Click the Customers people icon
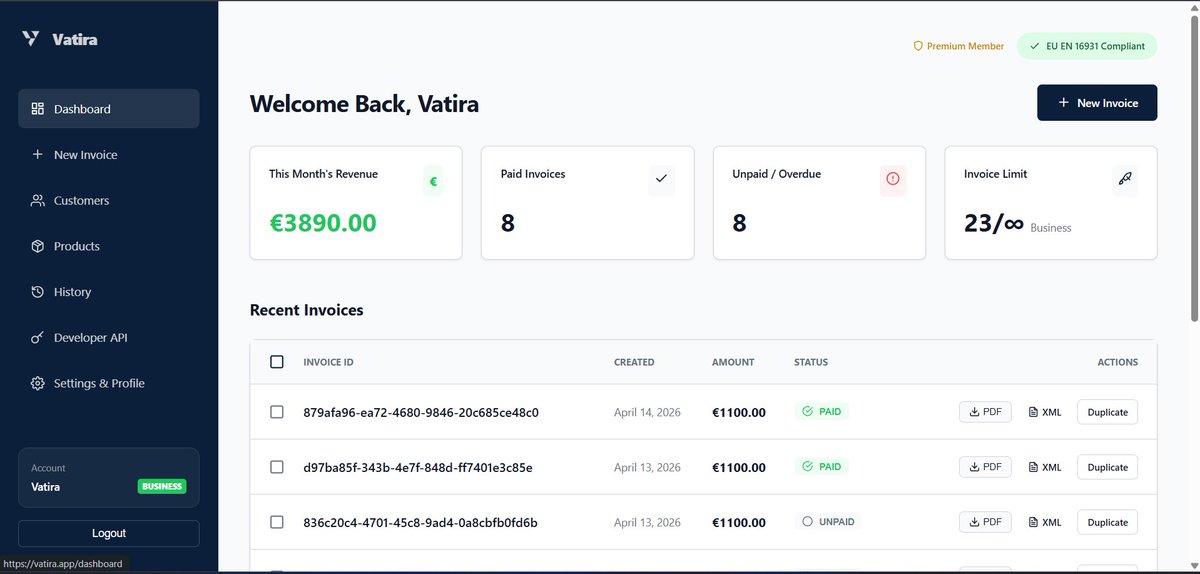Viewport: 1200px width, 574px height. click(x=37, y=200)
